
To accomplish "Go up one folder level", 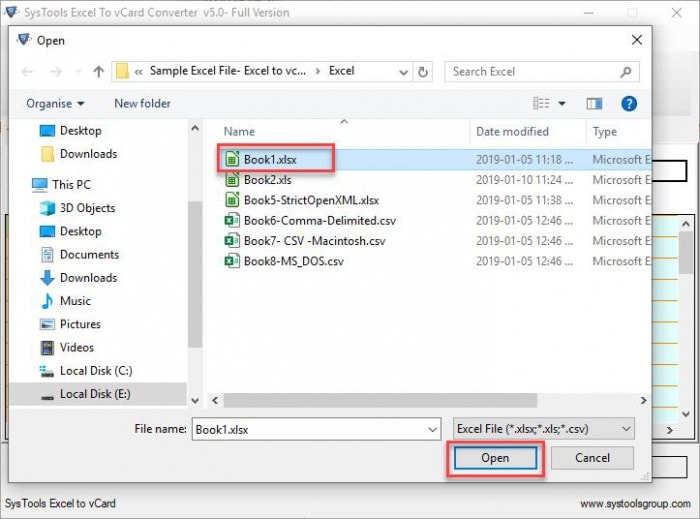I will (99, 71).
